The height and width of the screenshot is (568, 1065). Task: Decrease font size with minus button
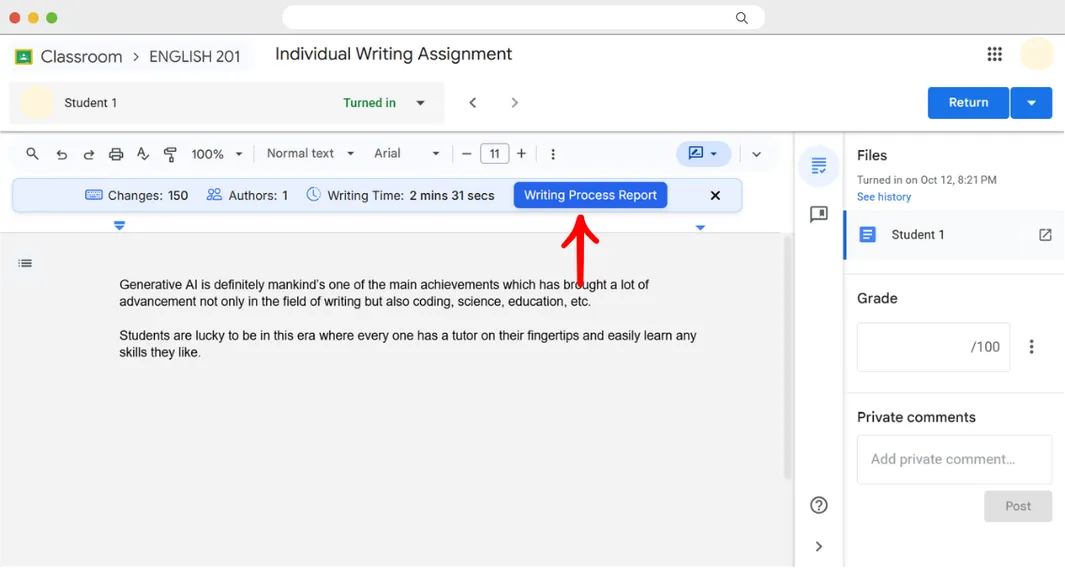point(467,154)
